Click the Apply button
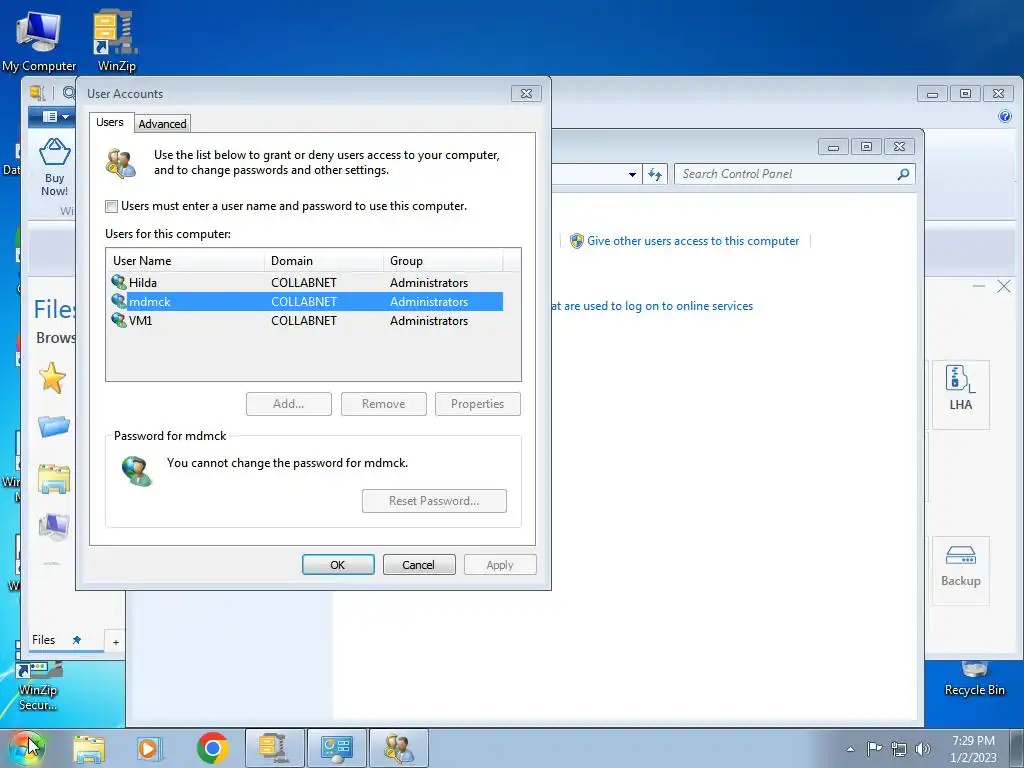The height and width of the screenshot is (768, 1024). click(x=500, y=565)
